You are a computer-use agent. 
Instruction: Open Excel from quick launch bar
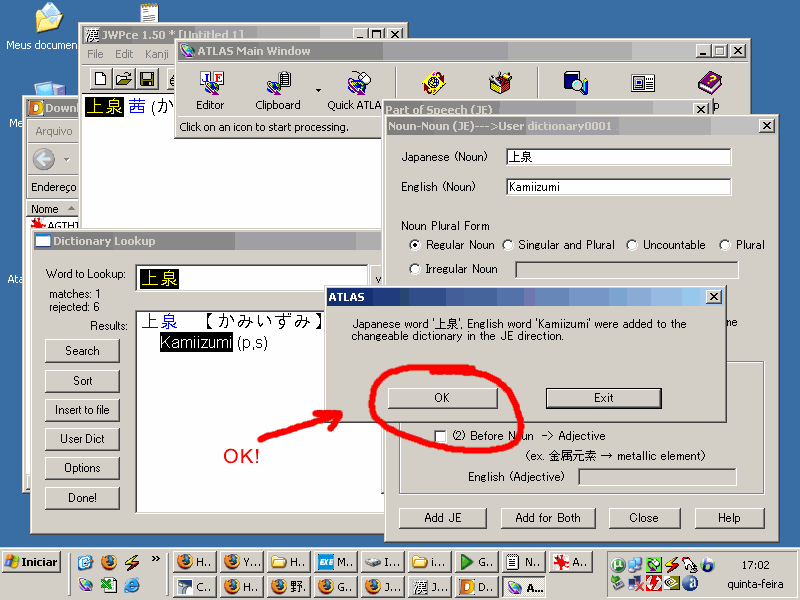[x=109, y=585]
